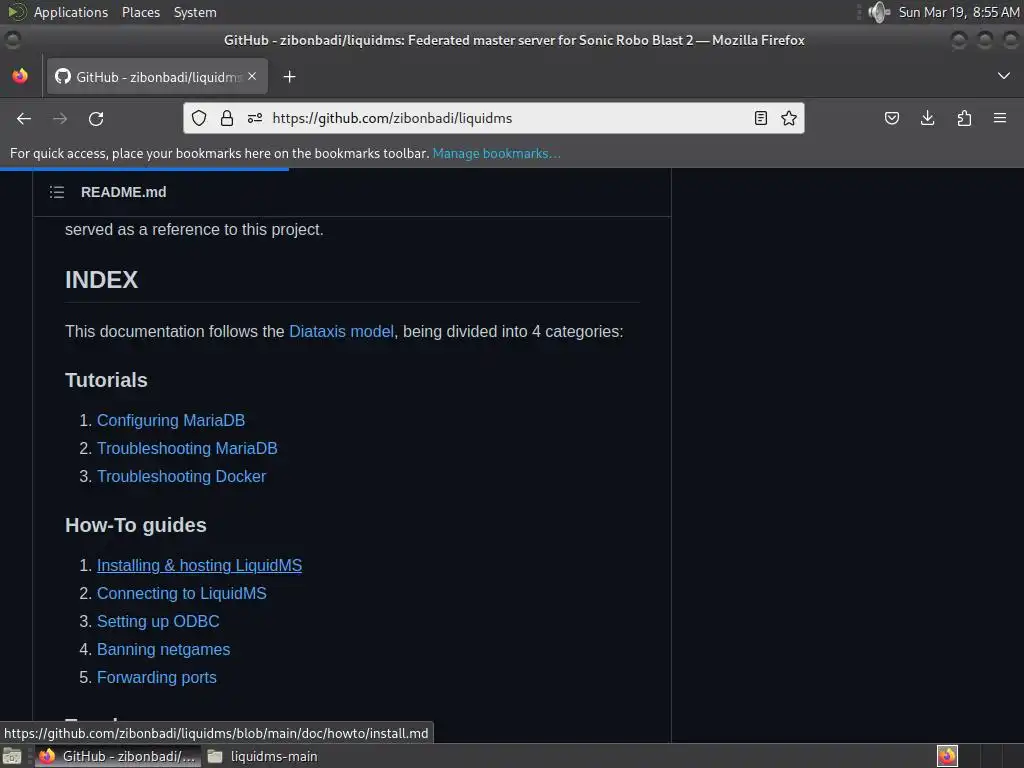
Task: Click the padlock site security icon
Action: pos(227,118)
